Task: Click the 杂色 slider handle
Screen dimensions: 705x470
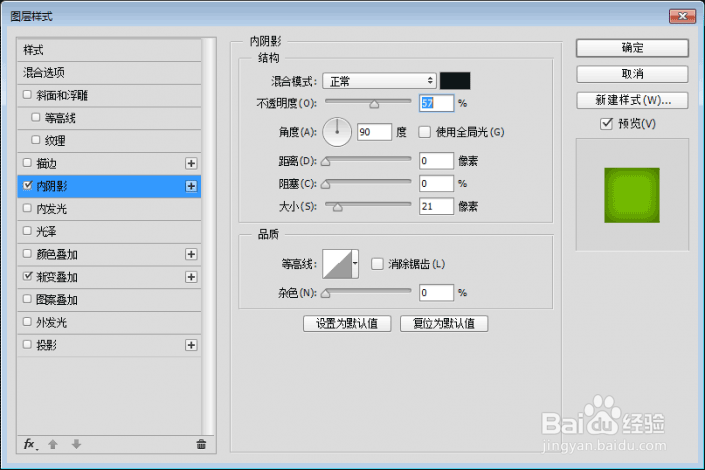Action: click(326, 294)
